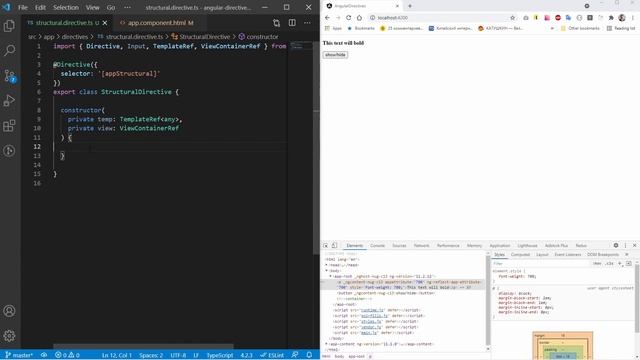Image resolution: width=640 pixels, height=360 pixels.
Task: Click the UTF-8 encoding indicator
Action: click(x=178, y=355)
